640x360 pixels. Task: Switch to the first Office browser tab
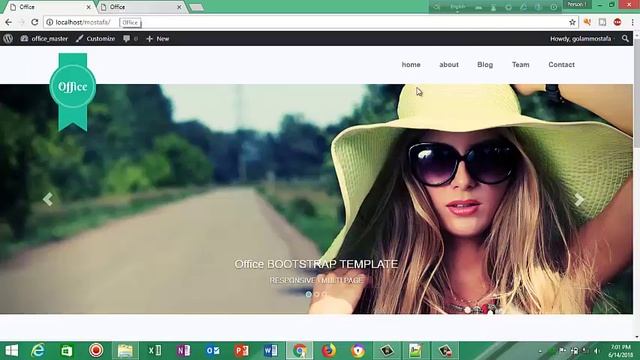[x=48, y=7]
